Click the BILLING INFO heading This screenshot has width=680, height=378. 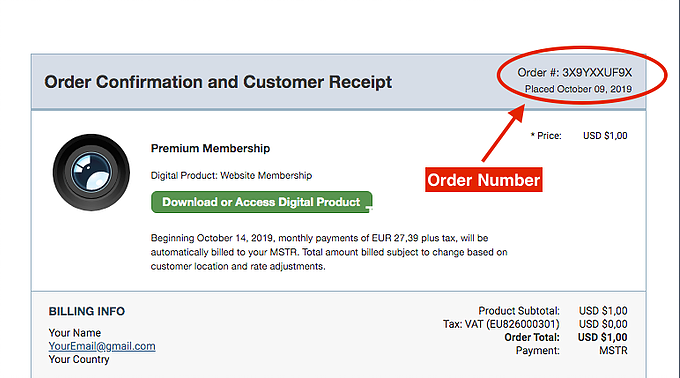[x=87, y=311]
